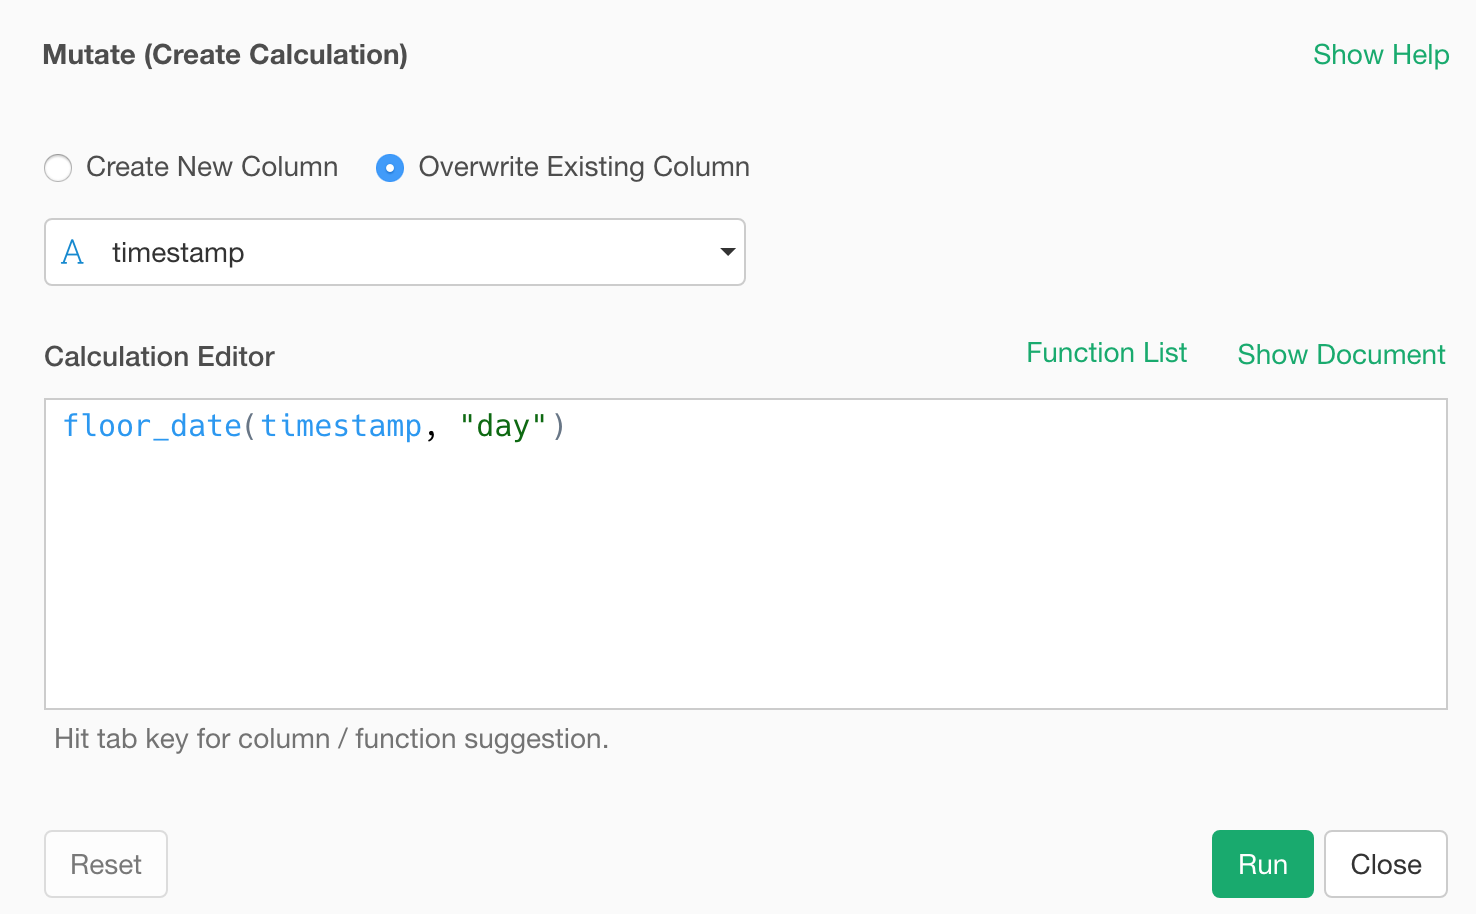This screenshot has height=914, width=1476.
Task: Click the timestamp argument in the formula
Action: (x=341, y=427)
